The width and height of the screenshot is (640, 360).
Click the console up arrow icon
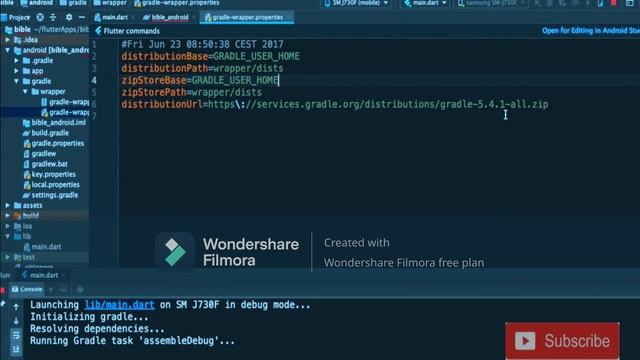click(x=16, y=307)
